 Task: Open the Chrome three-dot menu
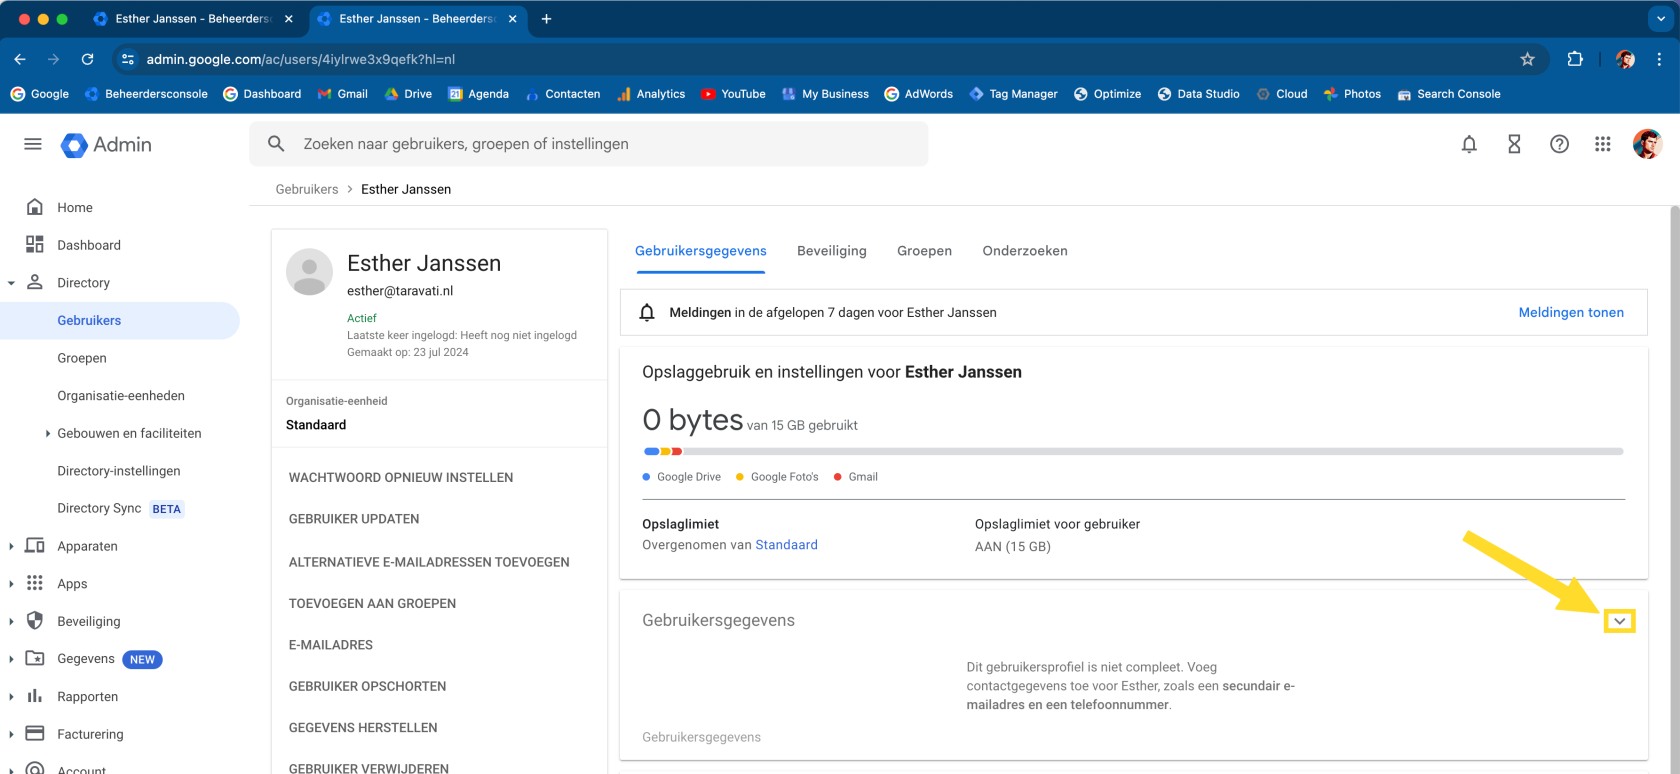[x=1659, y=59]
